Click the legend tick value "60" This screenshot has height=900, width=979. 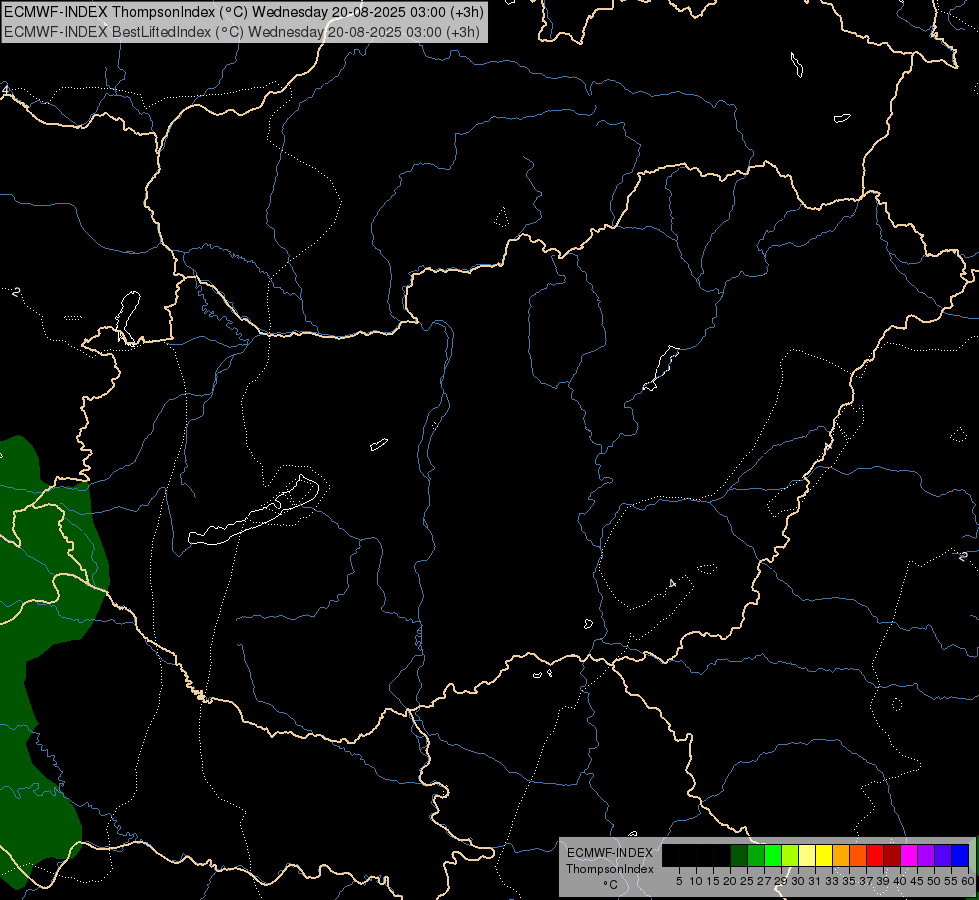tap(967, 881)
